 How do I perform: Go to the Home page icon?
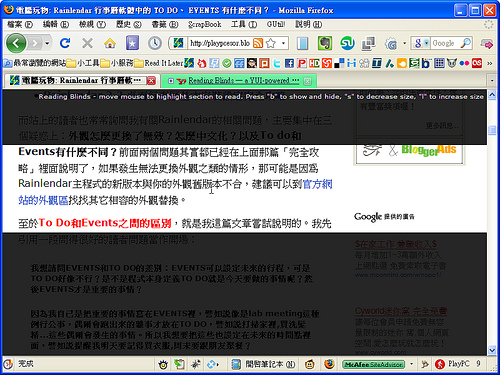pos(110,43)
